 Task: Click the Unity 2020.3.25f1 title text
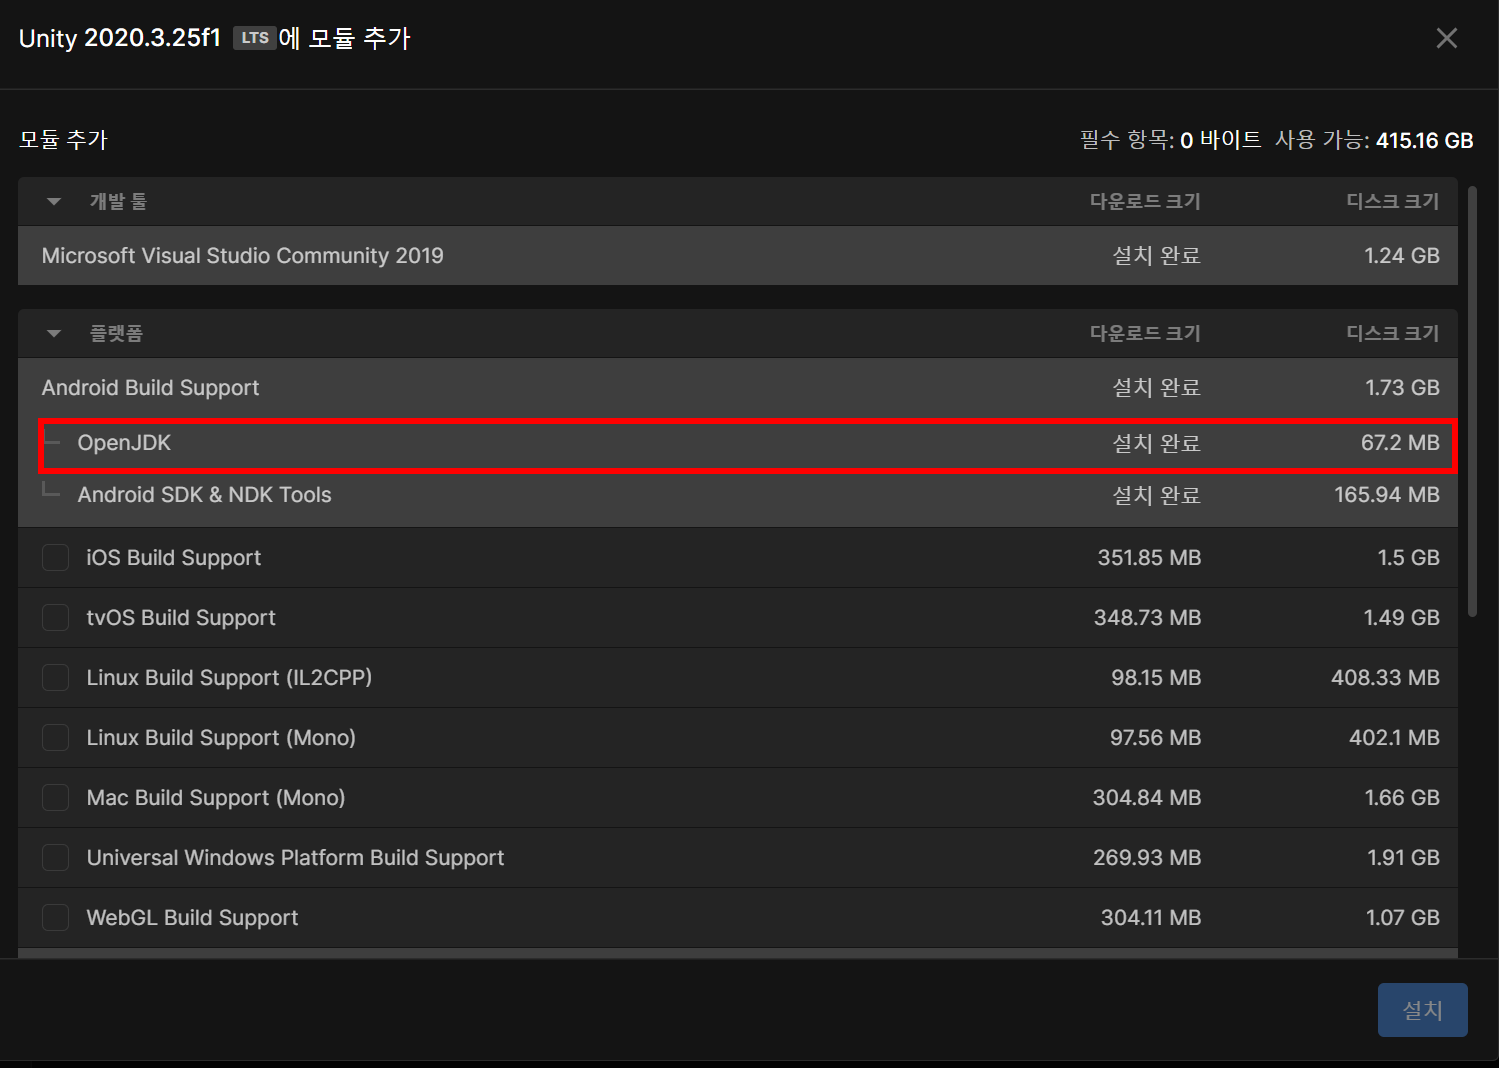119,38
